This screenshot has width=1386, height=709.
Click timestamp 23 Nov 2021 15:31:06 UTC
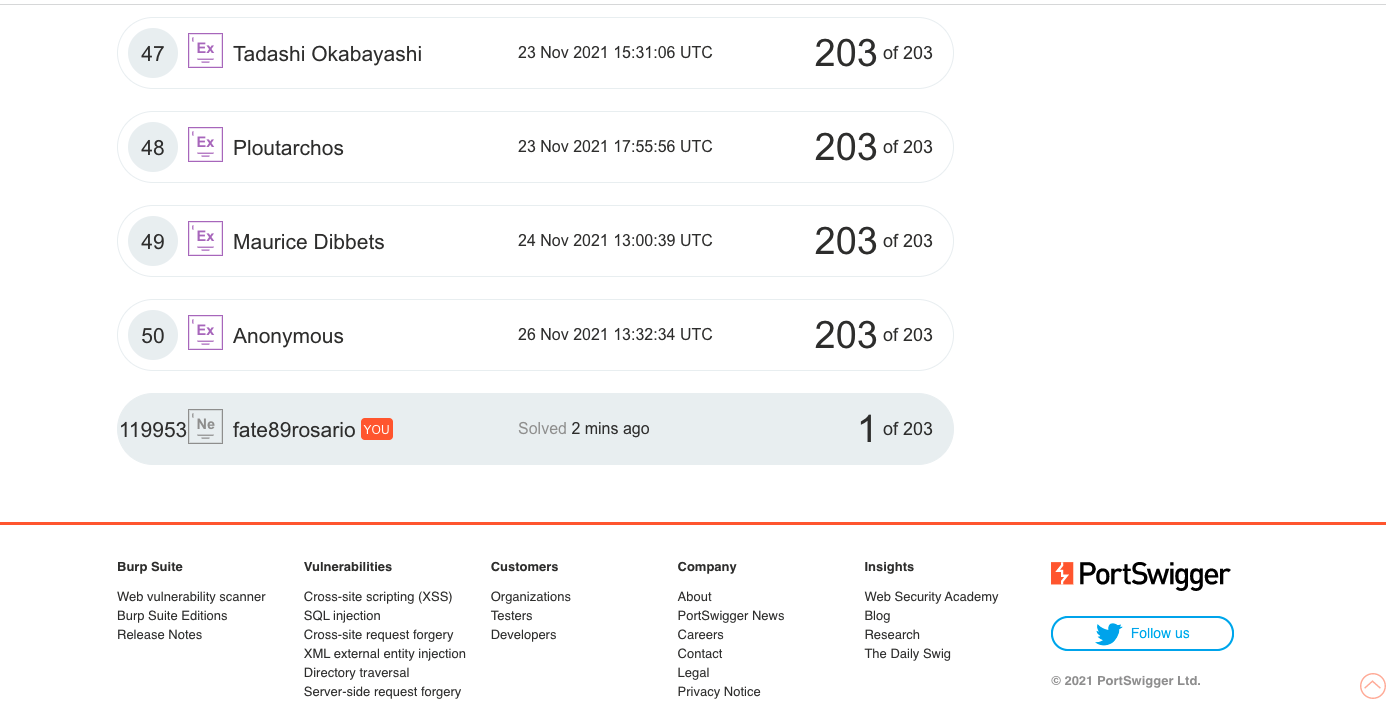[615, 52]
